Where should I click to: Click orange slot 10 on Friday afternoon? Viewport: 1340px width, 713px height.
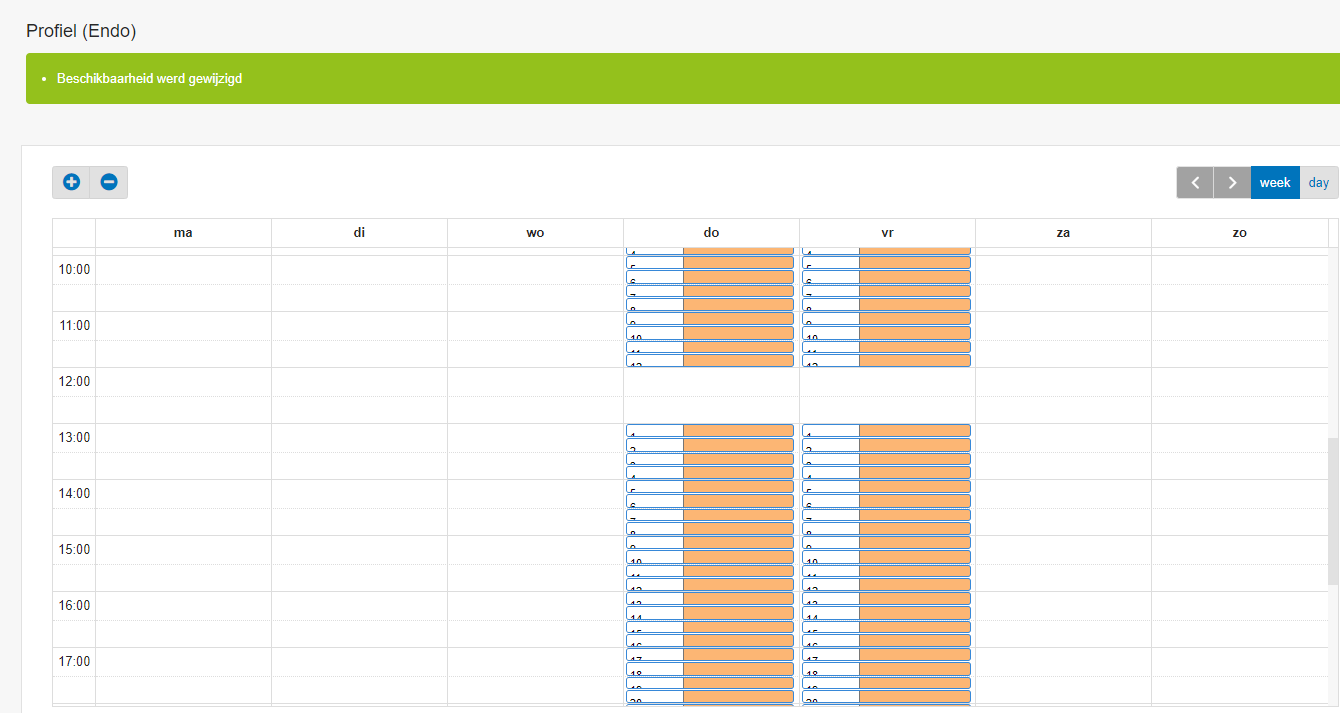[x=914, y=558]
